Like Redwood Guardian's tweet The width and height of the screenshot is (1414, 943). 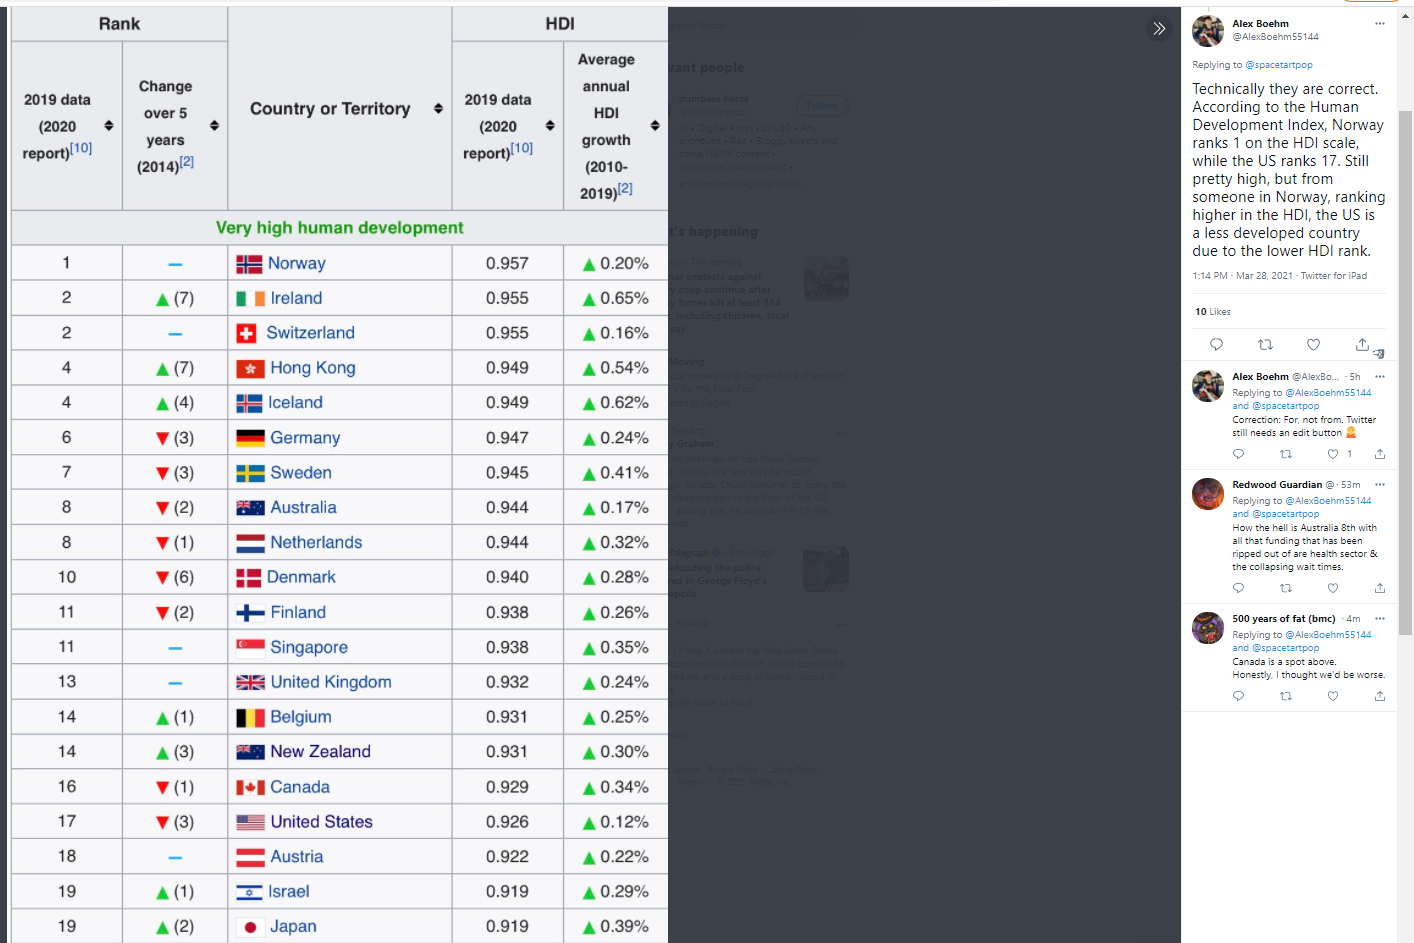[x=1333, y=588]
